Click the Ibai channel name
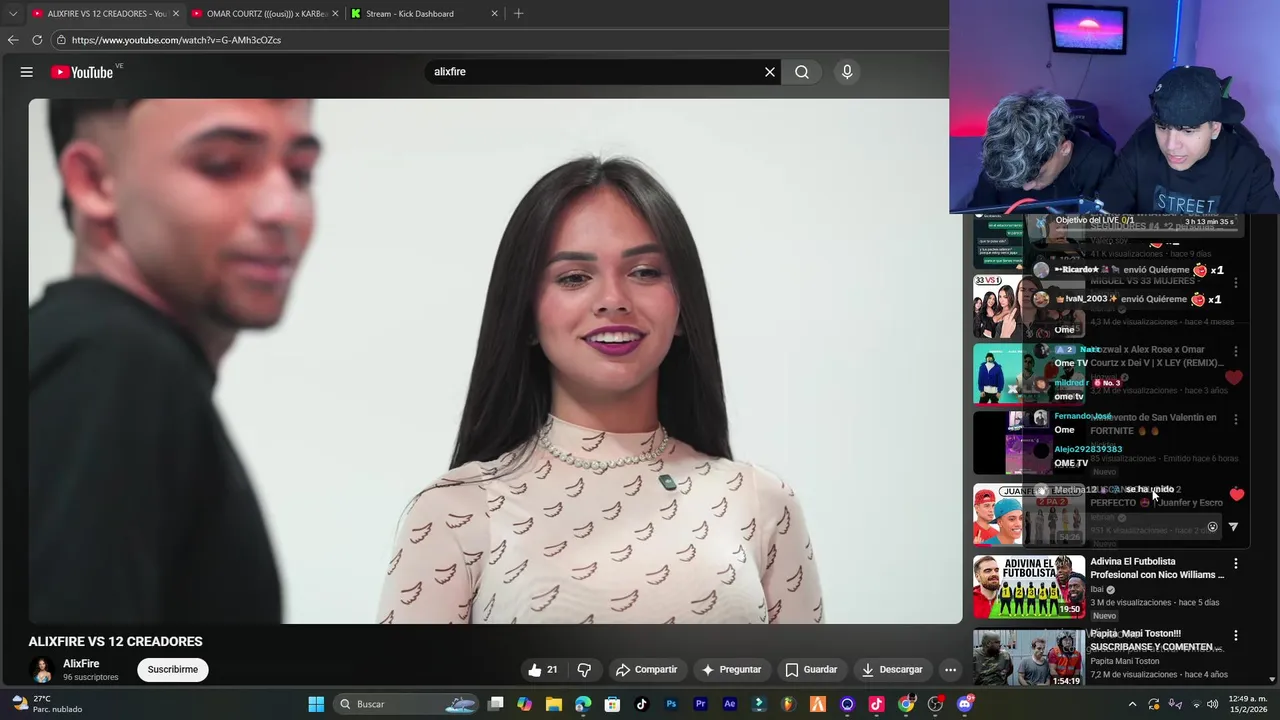1280x720 pixels. (1097, 590)
